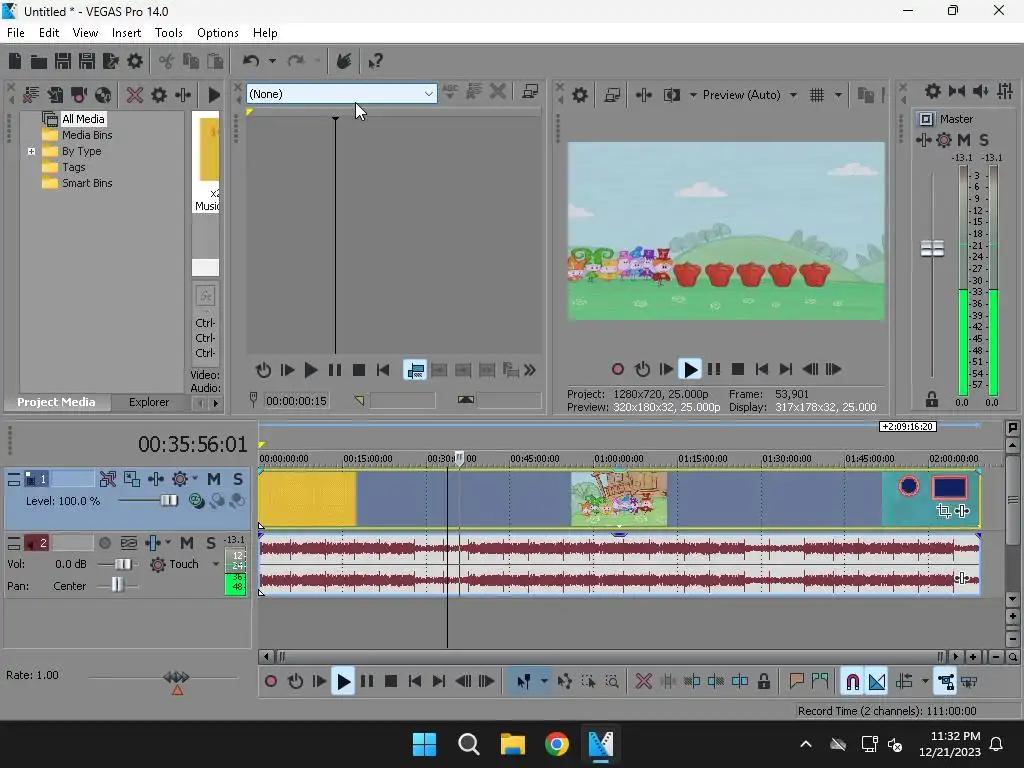Select Media Bins folder
Image resolution: width=1024 pixels, height=768 pixels.
point(87,135)
